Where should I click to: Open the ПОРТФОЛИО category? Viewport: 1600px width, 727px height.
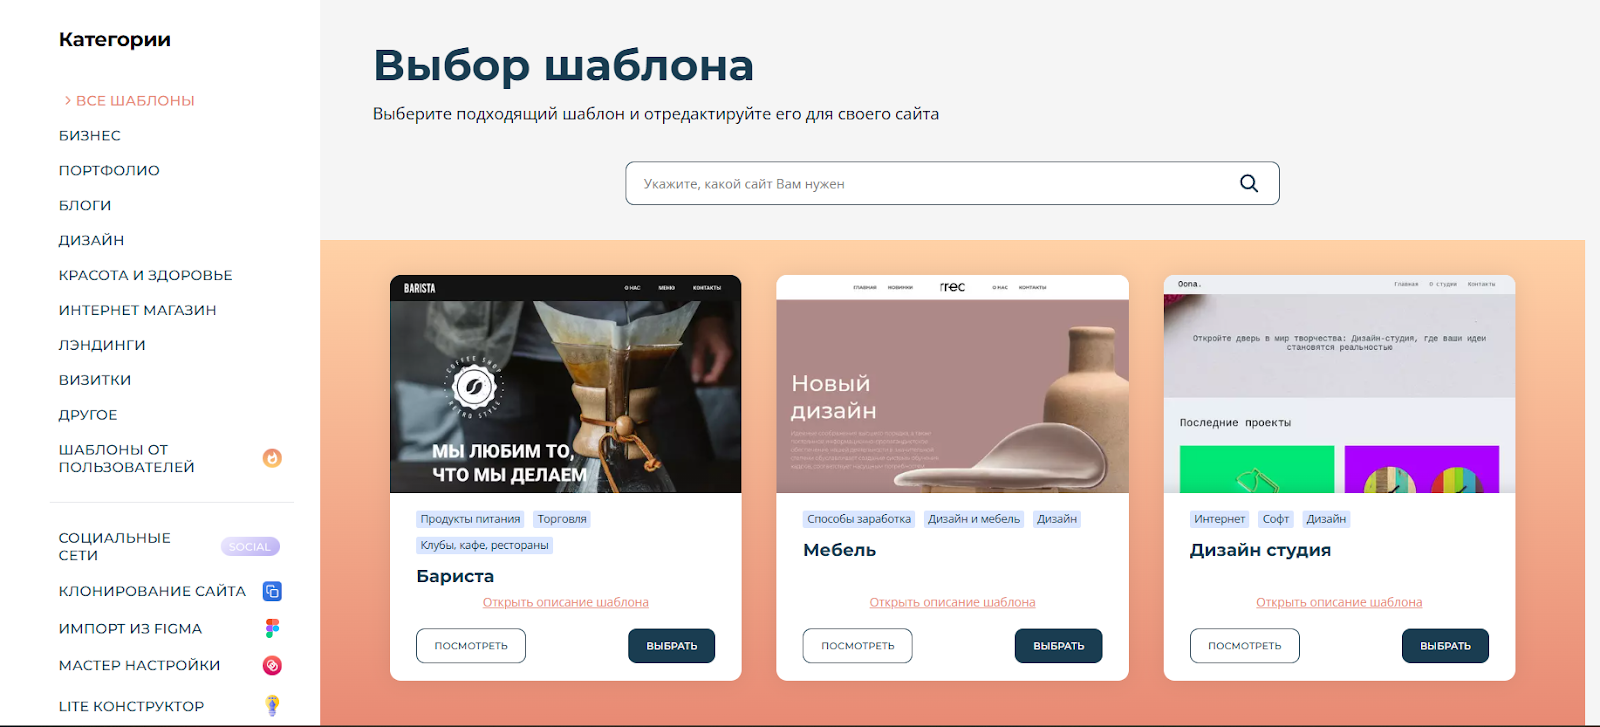109,170
